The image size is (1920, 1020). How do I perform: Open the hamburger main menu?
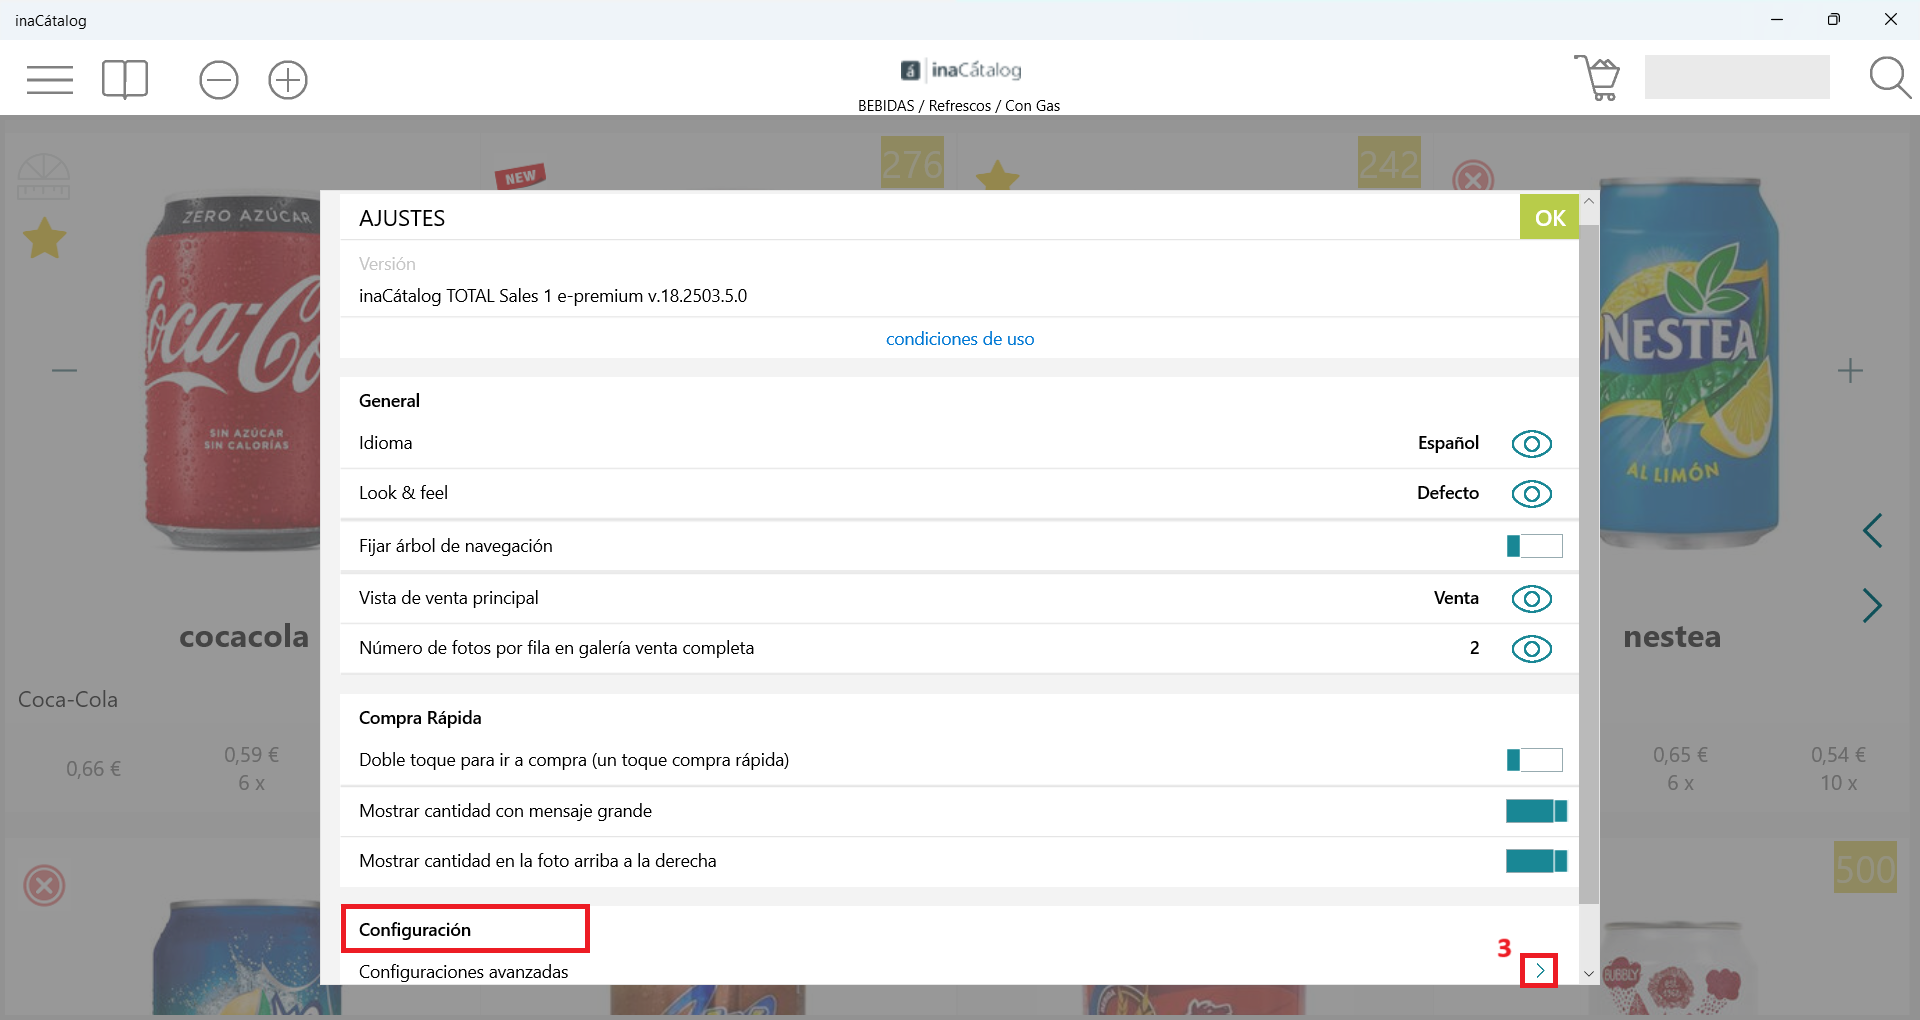click(x=50, y=79)
